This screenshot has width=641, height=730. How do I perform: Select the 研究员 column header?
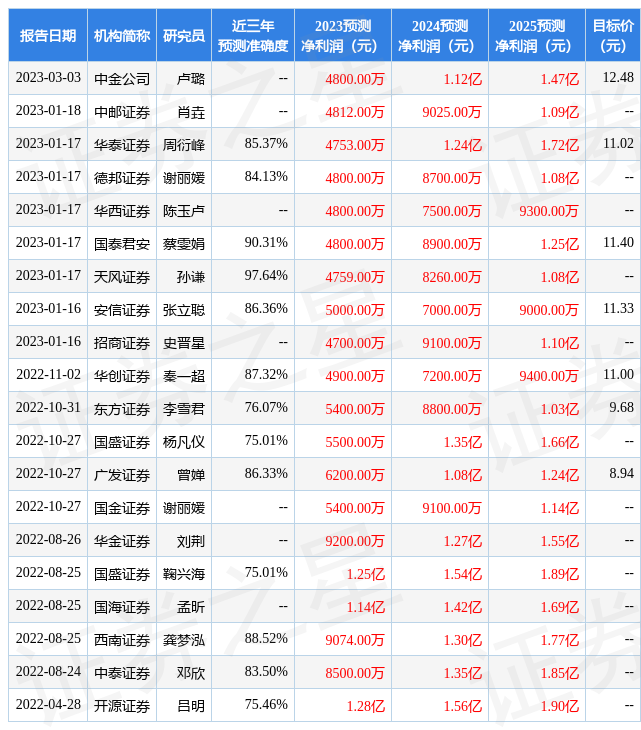[184, 36]
